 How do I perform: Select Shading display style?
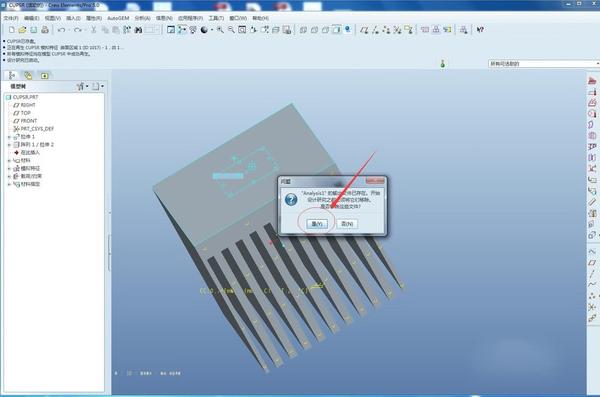pyautogui.click(x=336, y=29)
